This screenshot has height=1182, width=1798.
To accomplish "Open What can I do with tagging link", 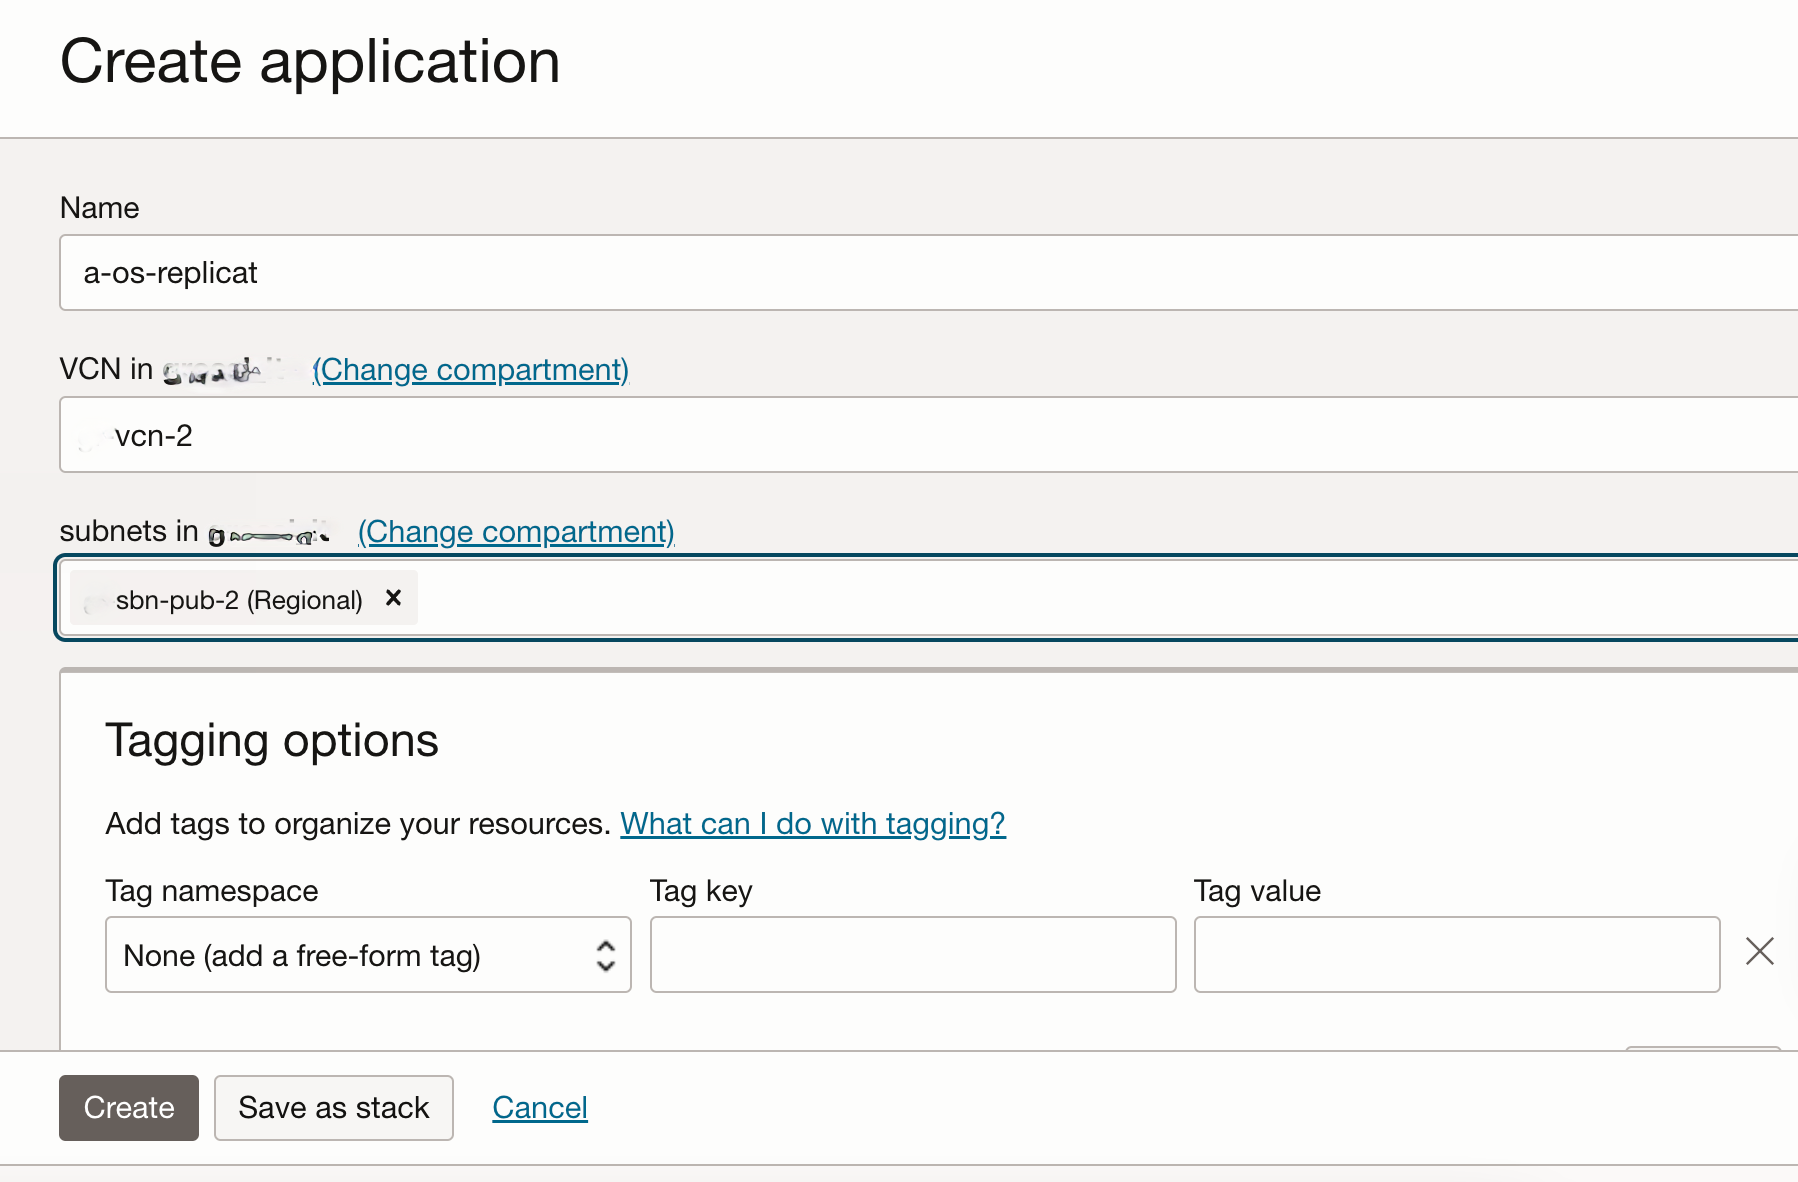I will (813, 824).
